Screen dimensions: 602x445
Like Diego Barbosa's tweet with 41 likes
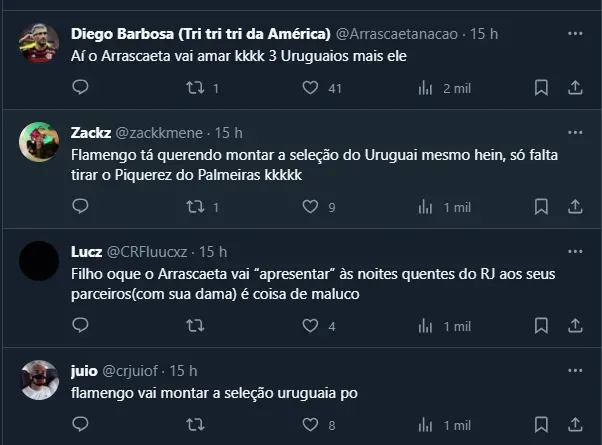[x=310, y=88]
